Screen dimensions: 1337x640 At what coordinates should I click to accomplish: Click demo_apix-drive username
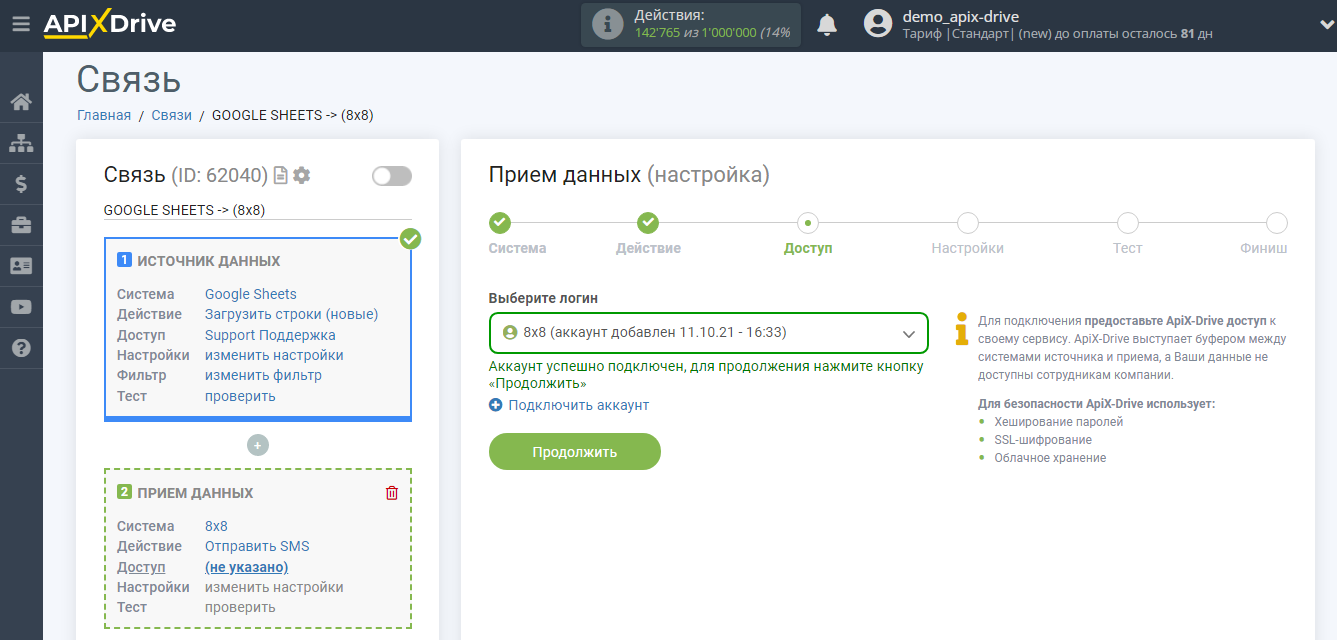click(961, 16)
